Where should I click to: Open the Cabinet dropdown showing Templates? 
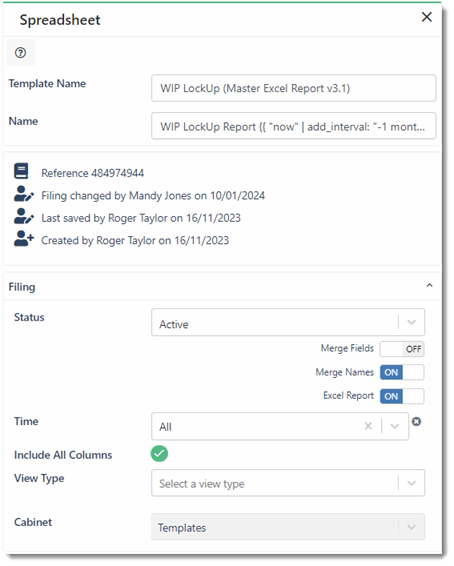(288, 527)
